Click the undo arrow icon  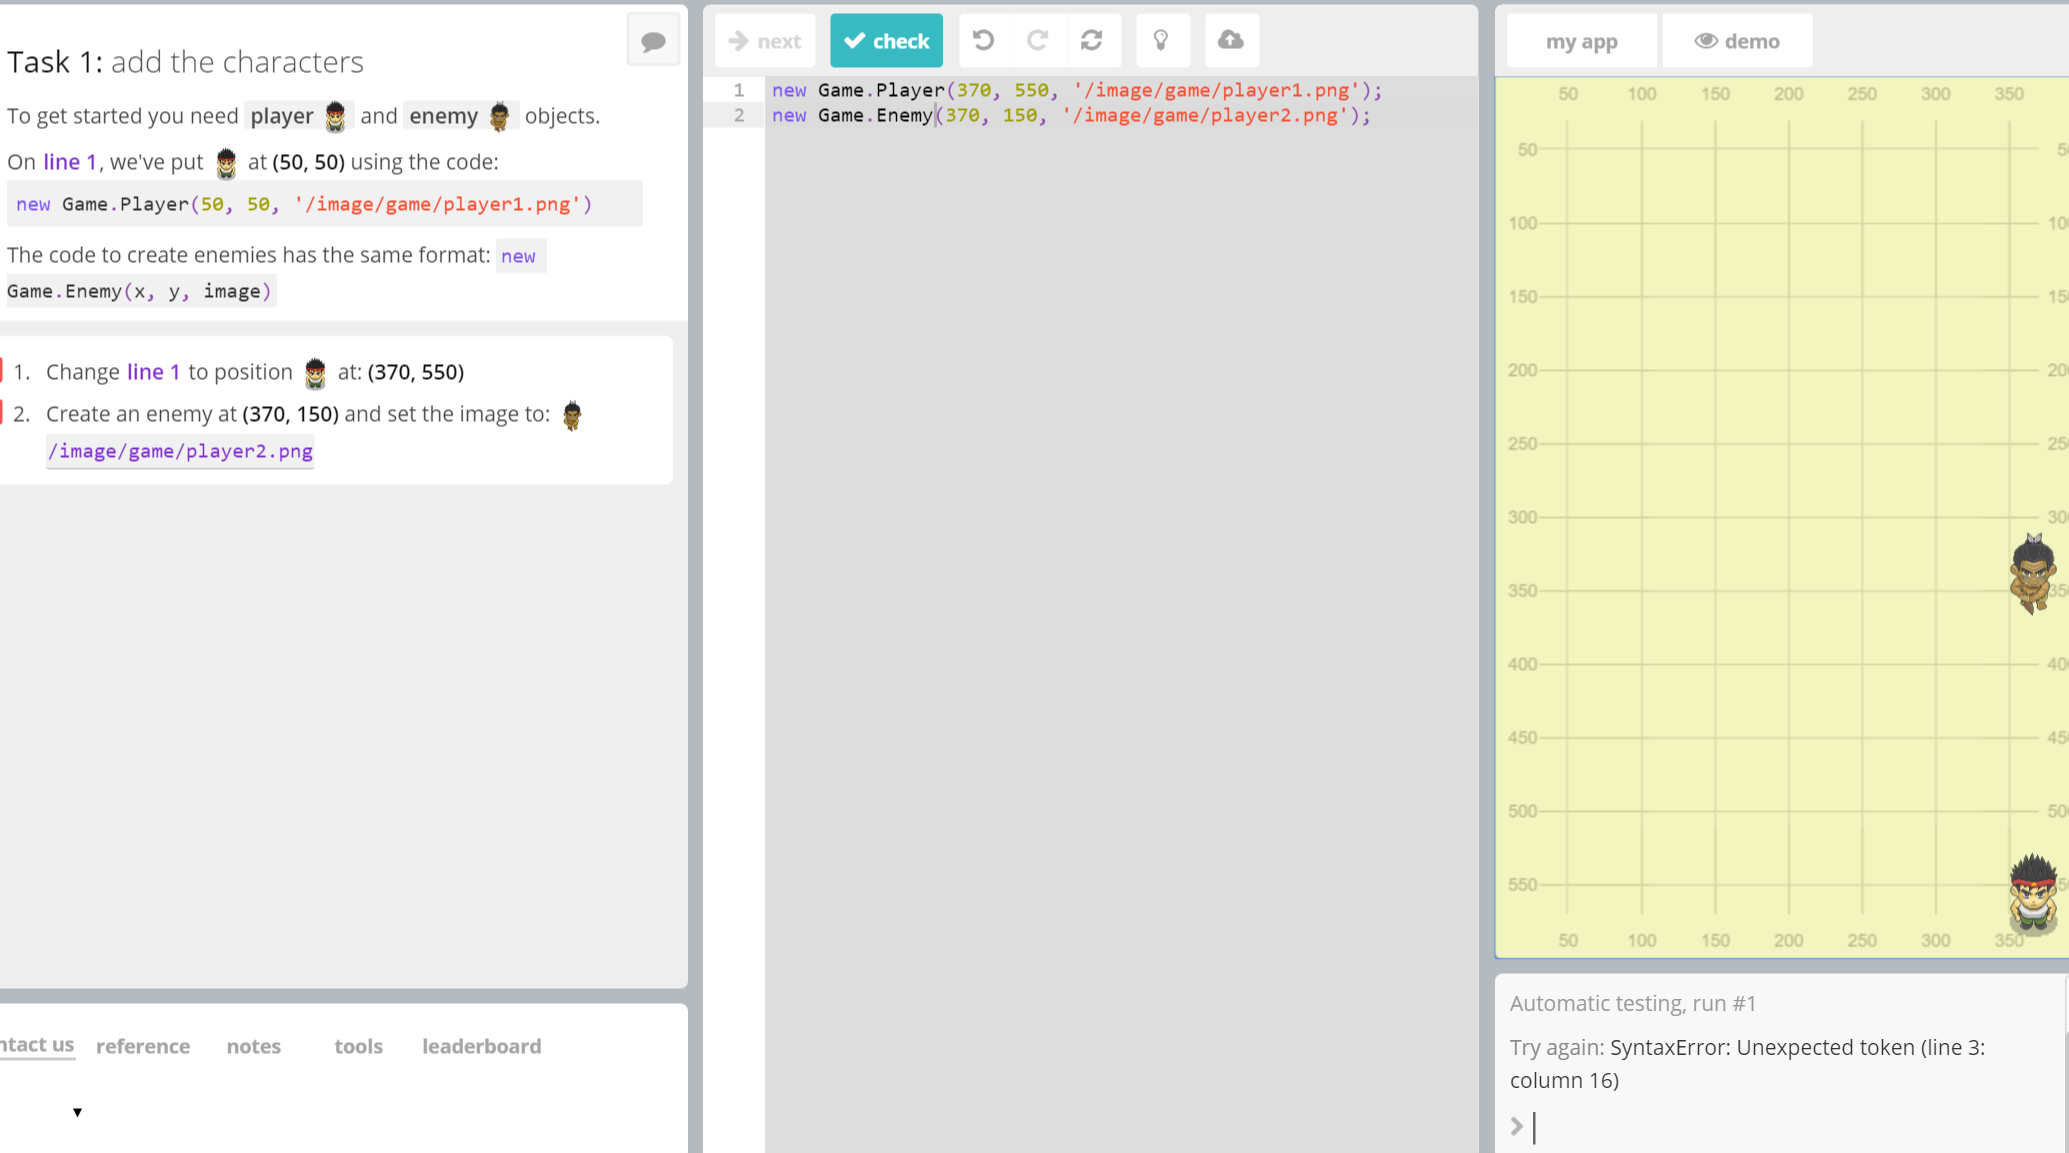coord(983,40)
